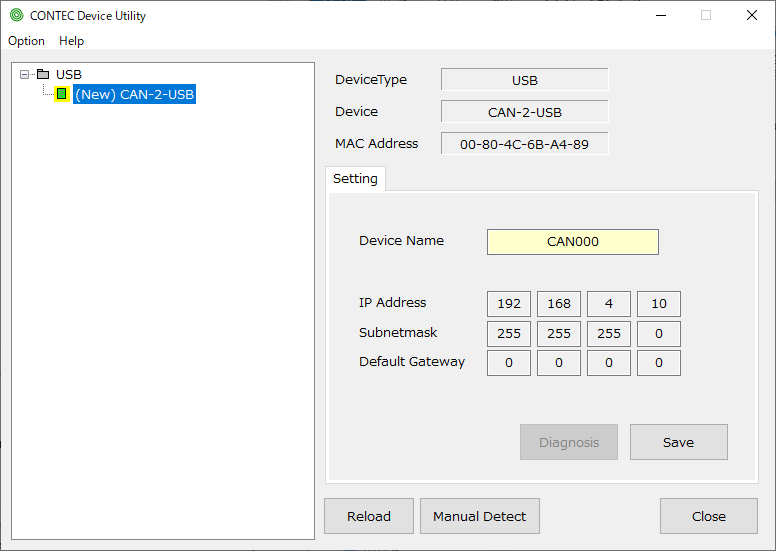Click Subnetmask second octet field

(559, 334)
